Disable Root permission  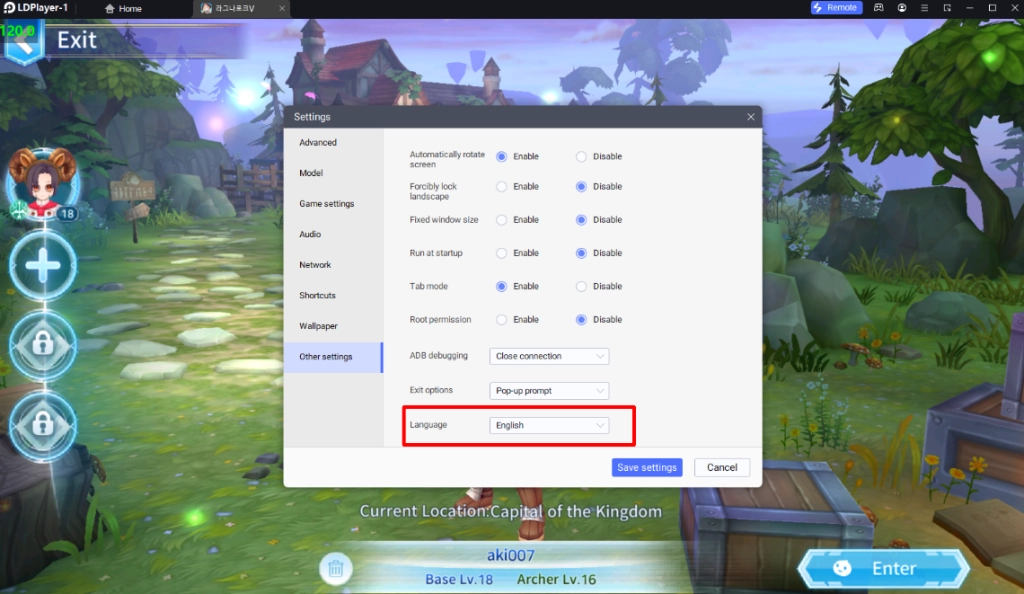click(581, 320)
